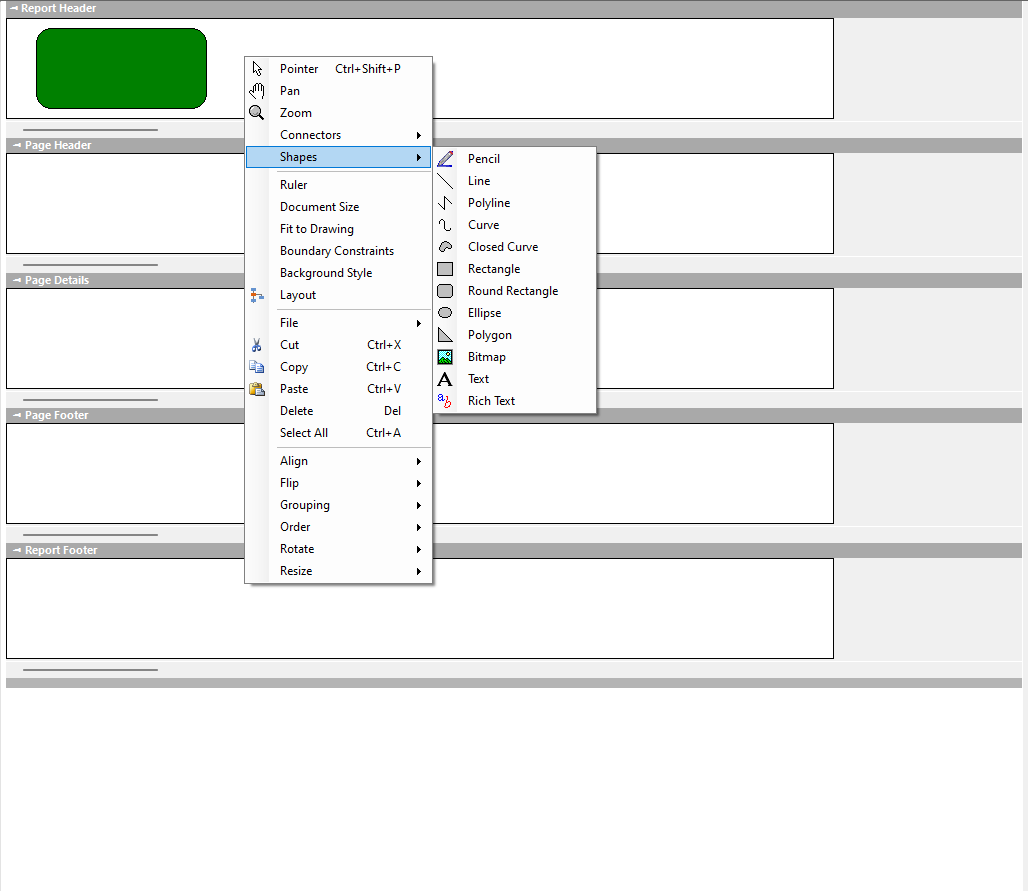
Task: Select the Pencil shape tool icon
Action: pos(446,159)
